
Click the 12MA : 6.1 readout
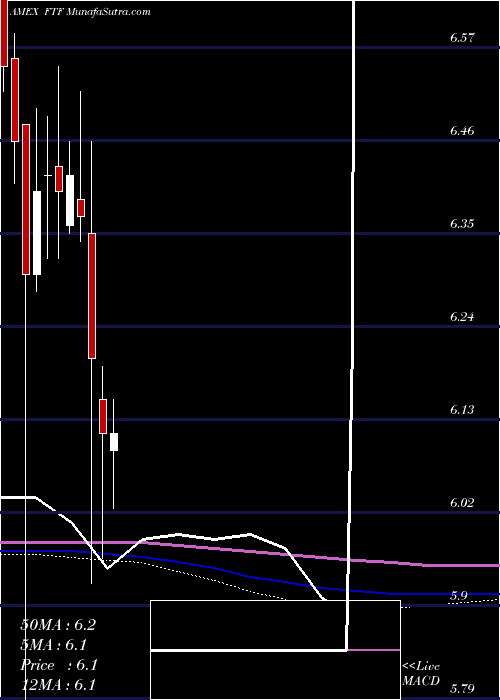point(58,685)
